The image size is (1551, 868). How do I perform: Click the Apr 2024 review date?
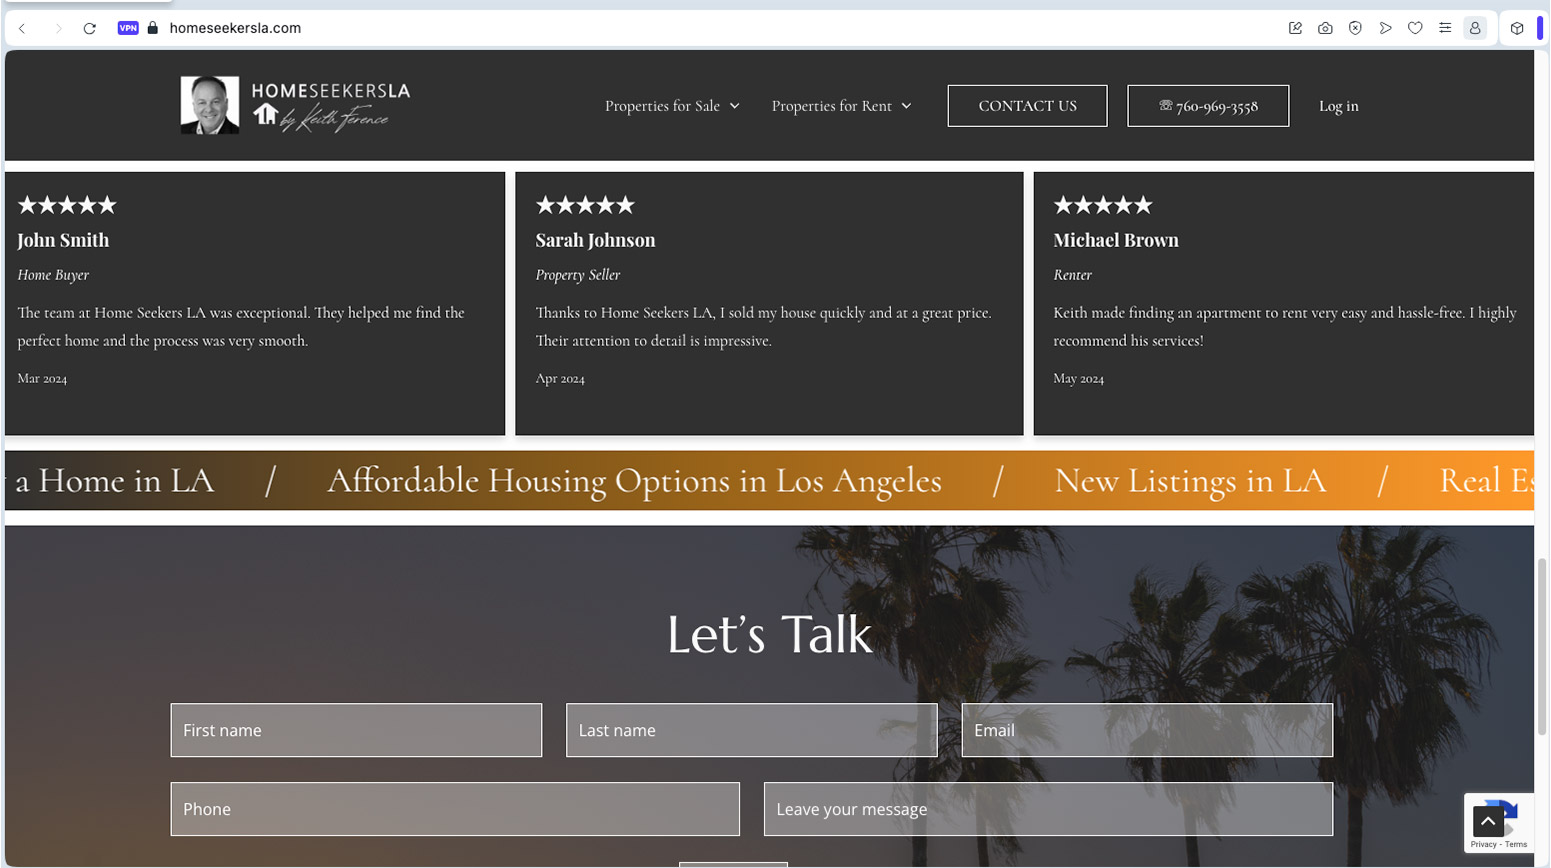[x=560, y=379]
